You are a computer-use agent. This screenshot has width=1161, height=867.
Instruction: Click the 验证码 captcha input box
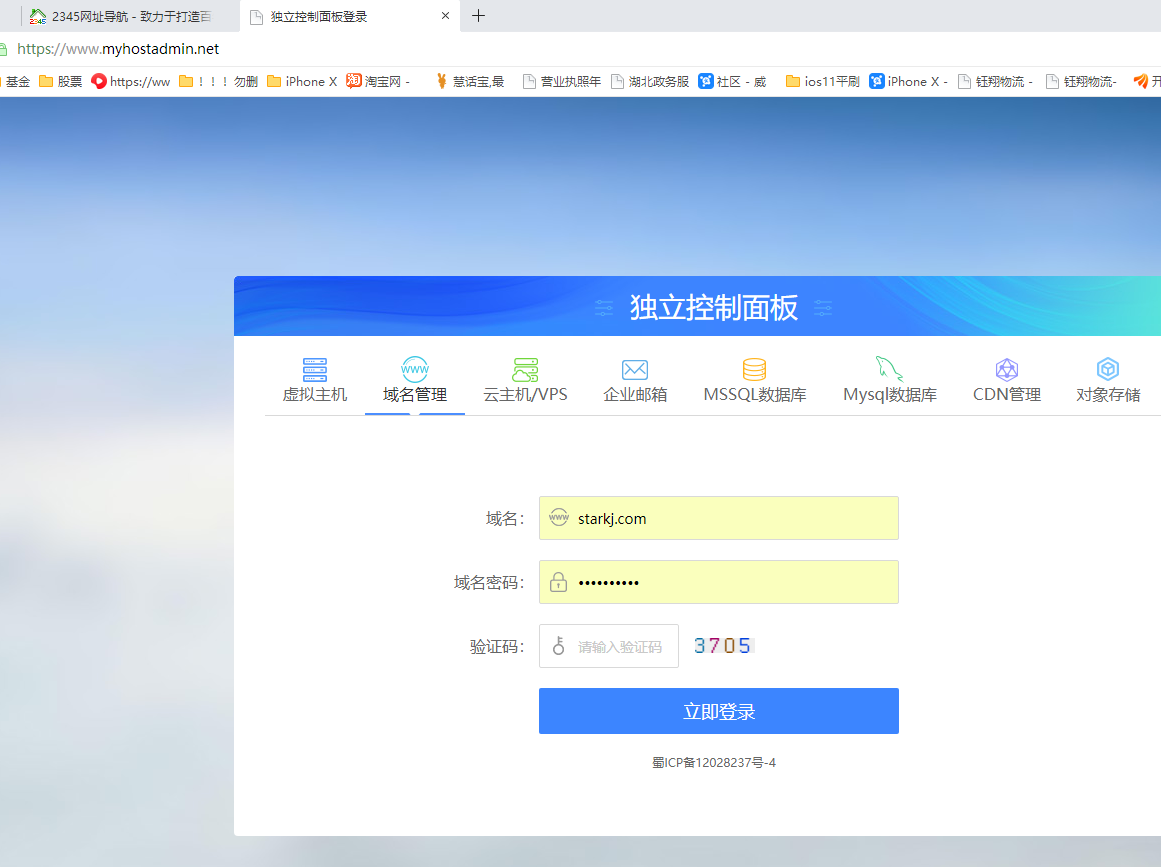pyautogui.click(x=620, y=647)
